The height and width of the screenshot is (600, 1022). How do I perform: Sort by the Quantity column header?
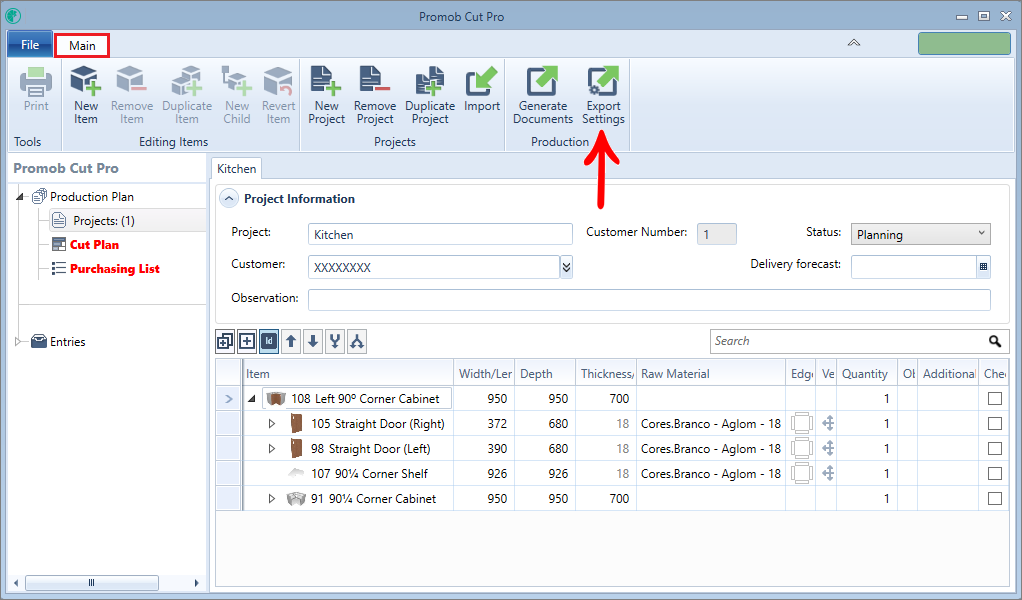click(867, 373)
